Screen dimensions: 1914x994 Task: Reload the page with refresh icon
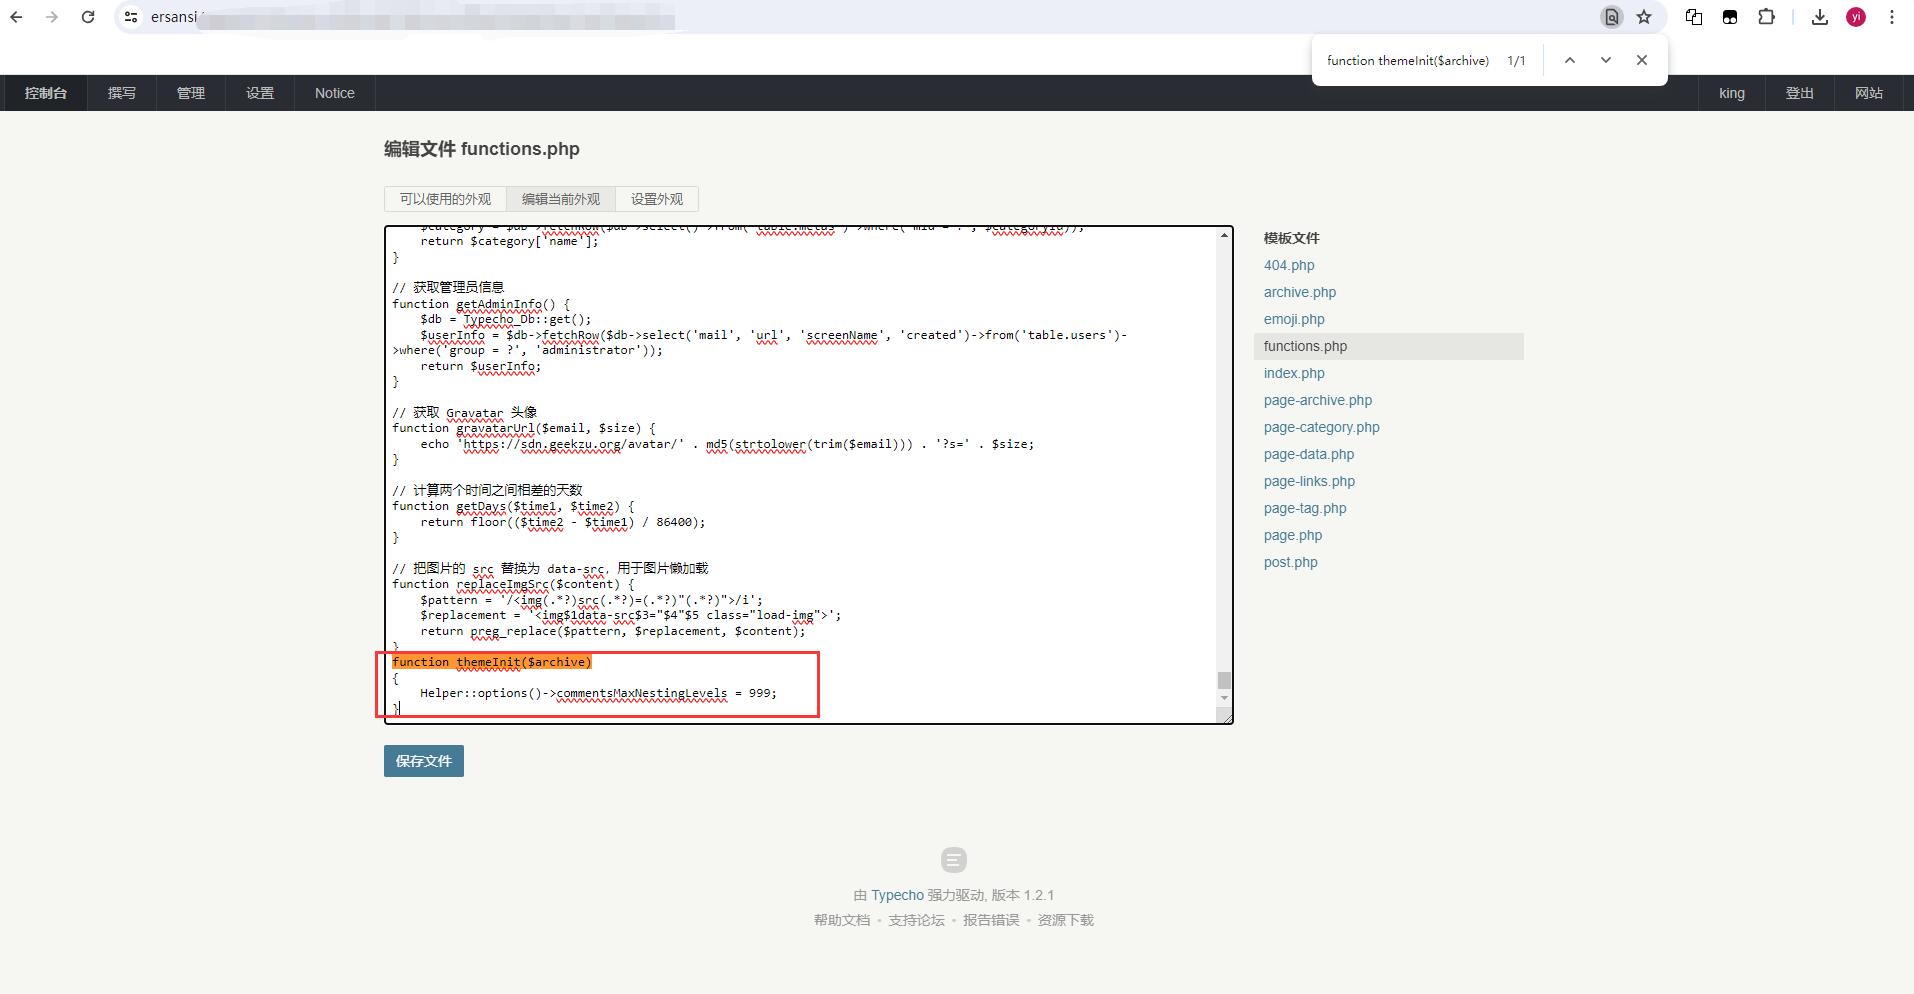click(x=88, y=17)
